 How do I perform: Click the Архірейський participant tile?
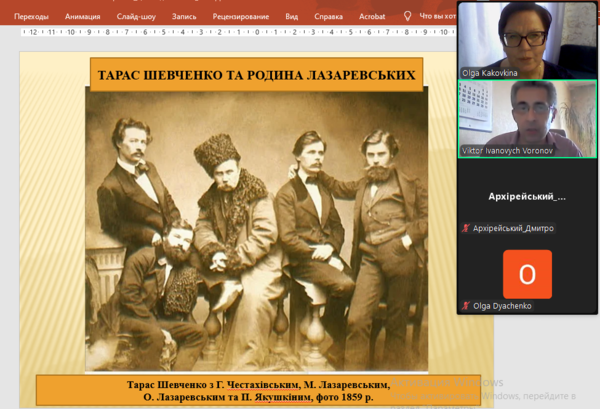point(527,197)
